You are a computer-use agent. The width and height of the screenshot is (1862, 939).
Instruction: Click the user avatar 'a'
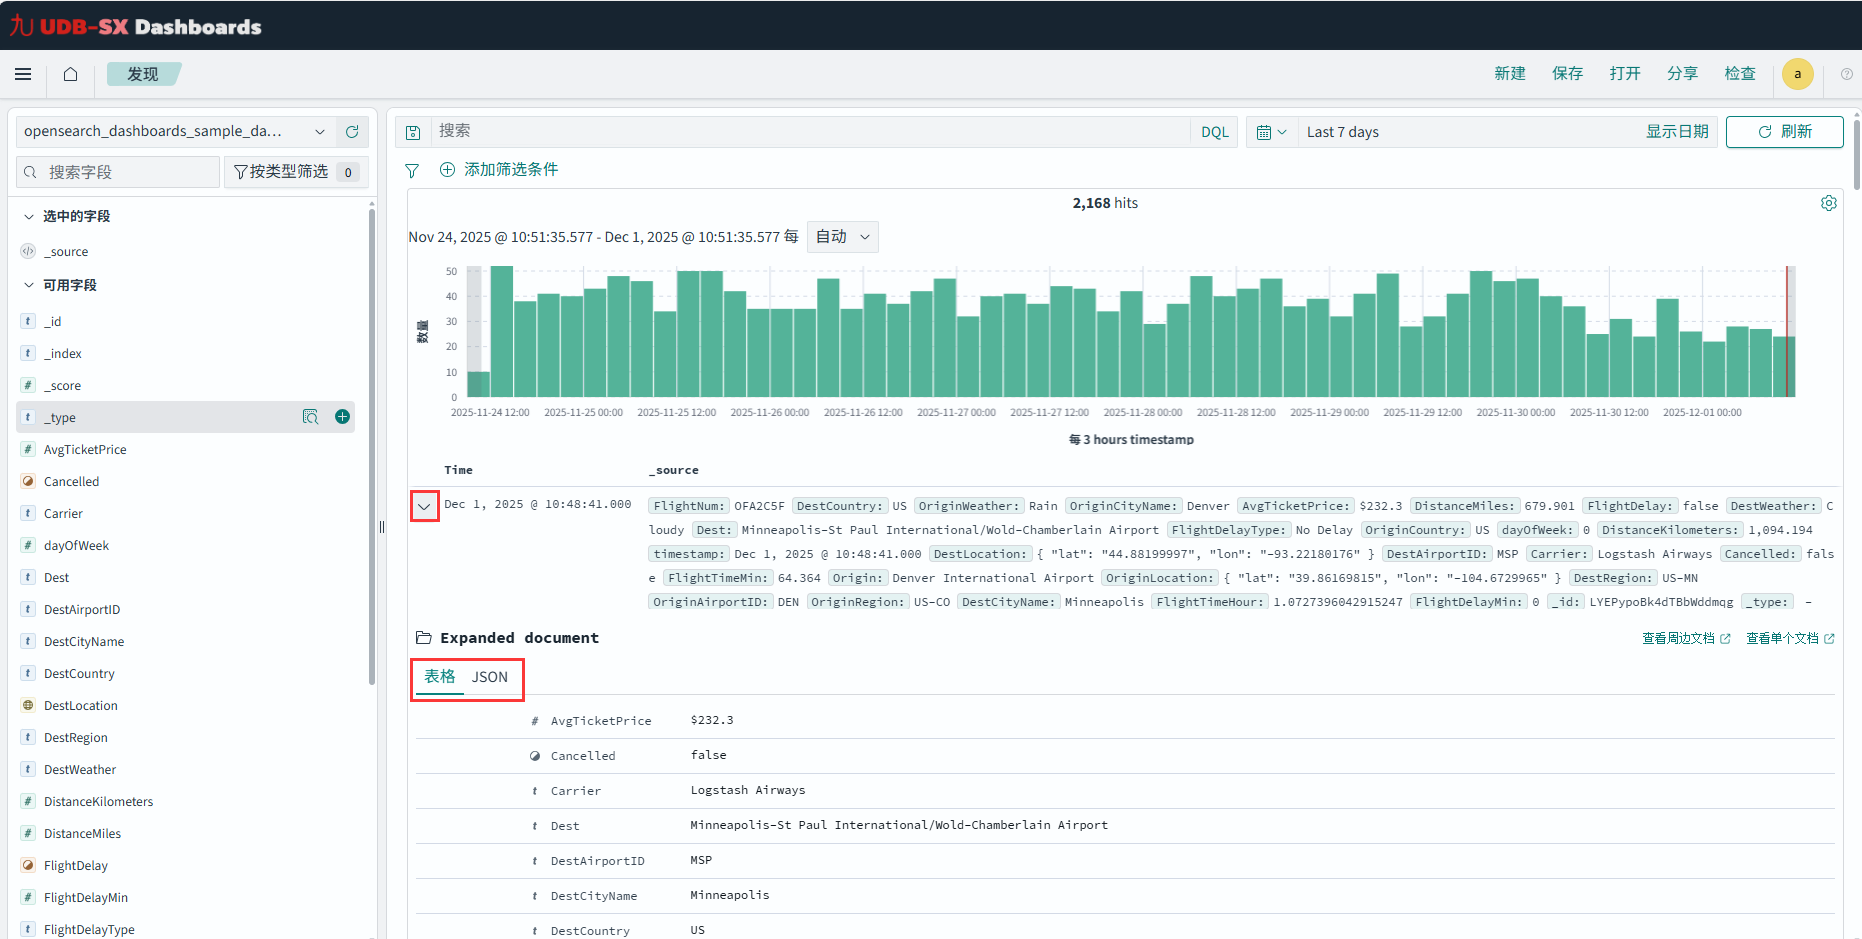(1797, 74)
